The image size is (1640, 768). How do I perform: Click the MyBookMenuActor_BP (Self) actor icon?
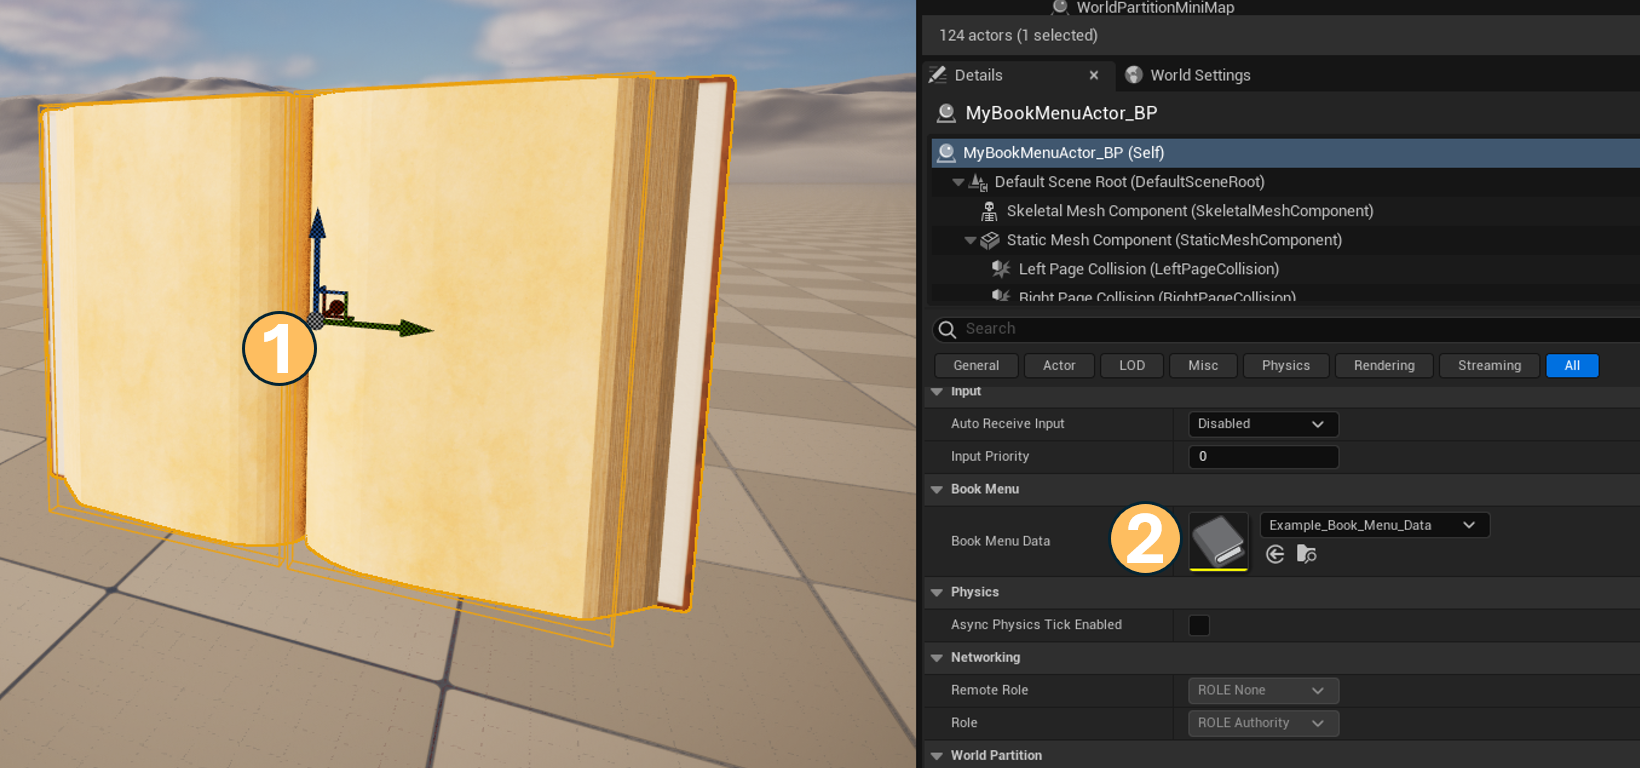coord(946,153)
